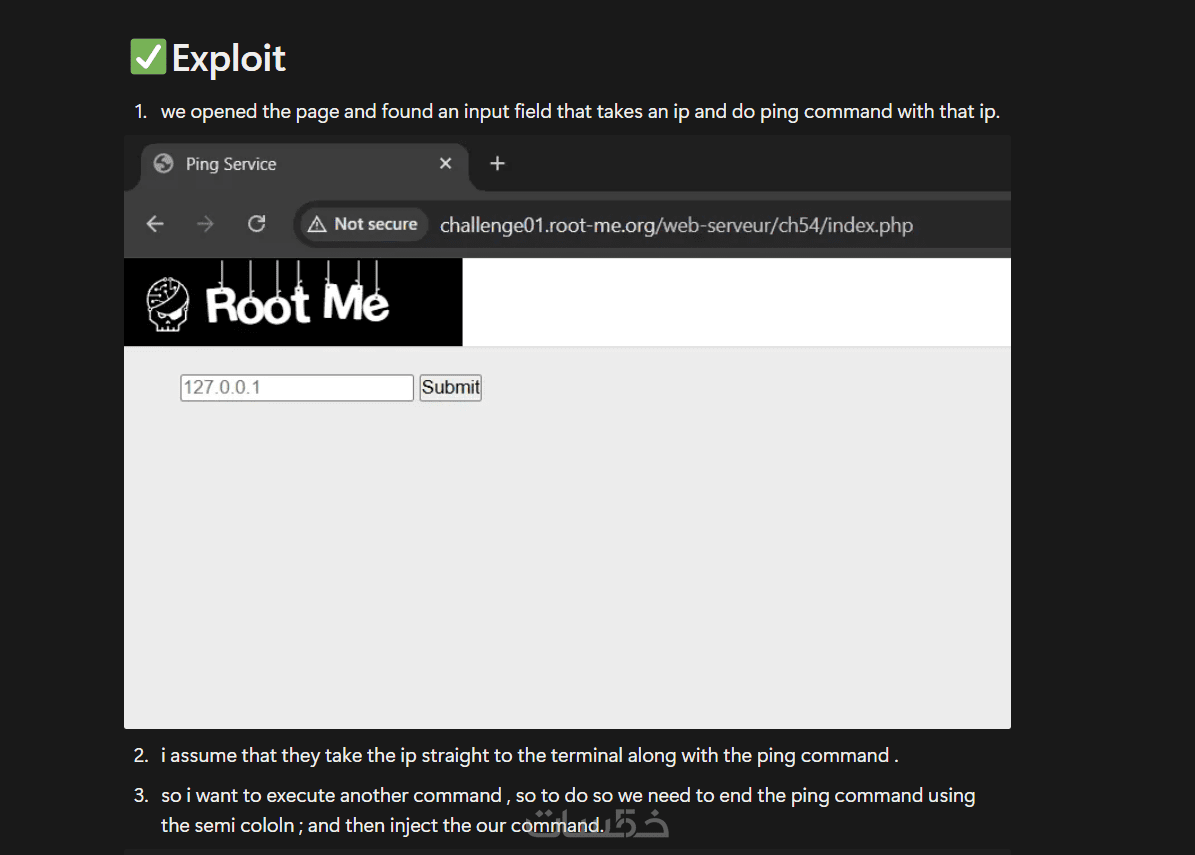Viewport: 1195px width, 855px height.
Task: Go back with the browser back arrow
Action: (155, 224)
